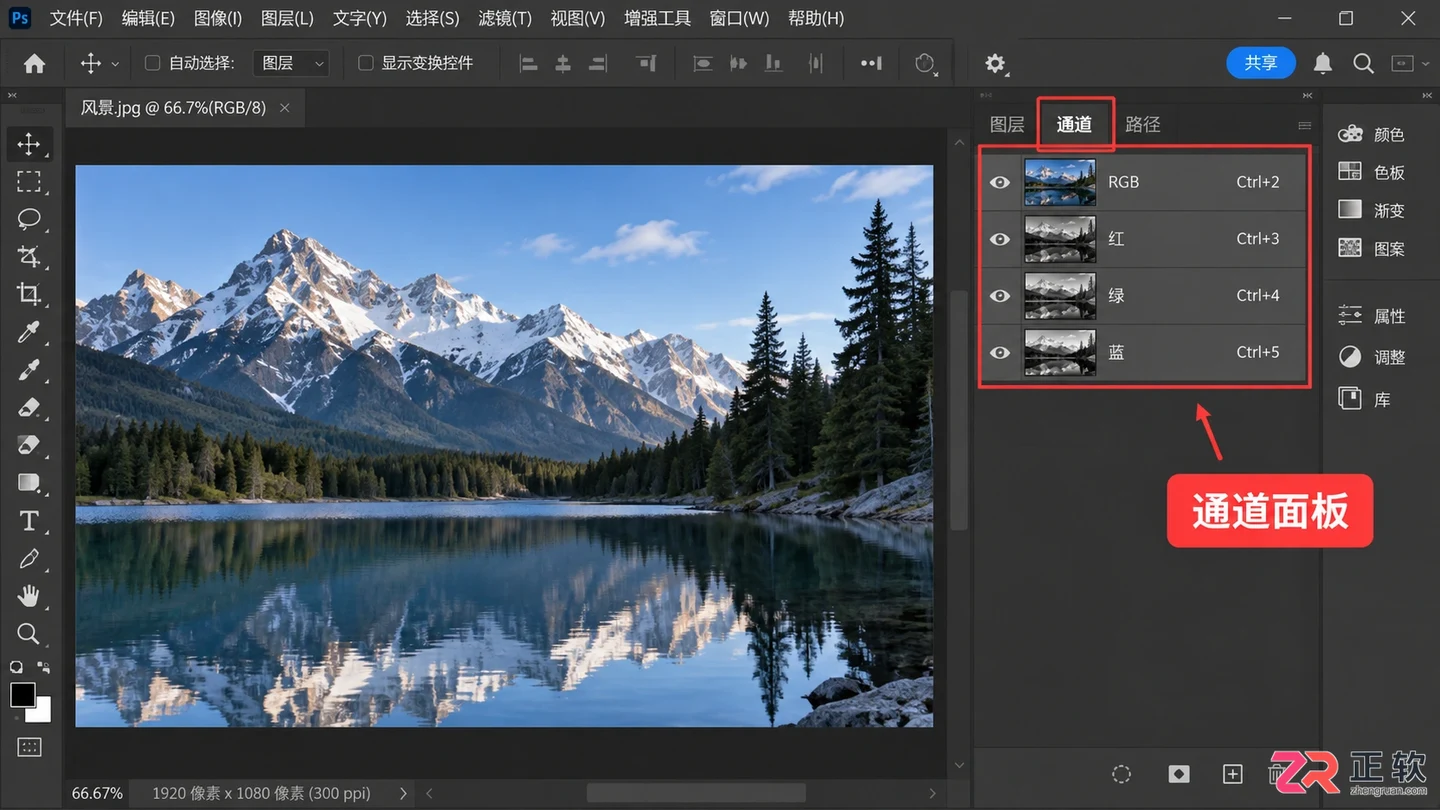
Task: Load channel as selection dashed circle icon
Action: pos(1122,774)
